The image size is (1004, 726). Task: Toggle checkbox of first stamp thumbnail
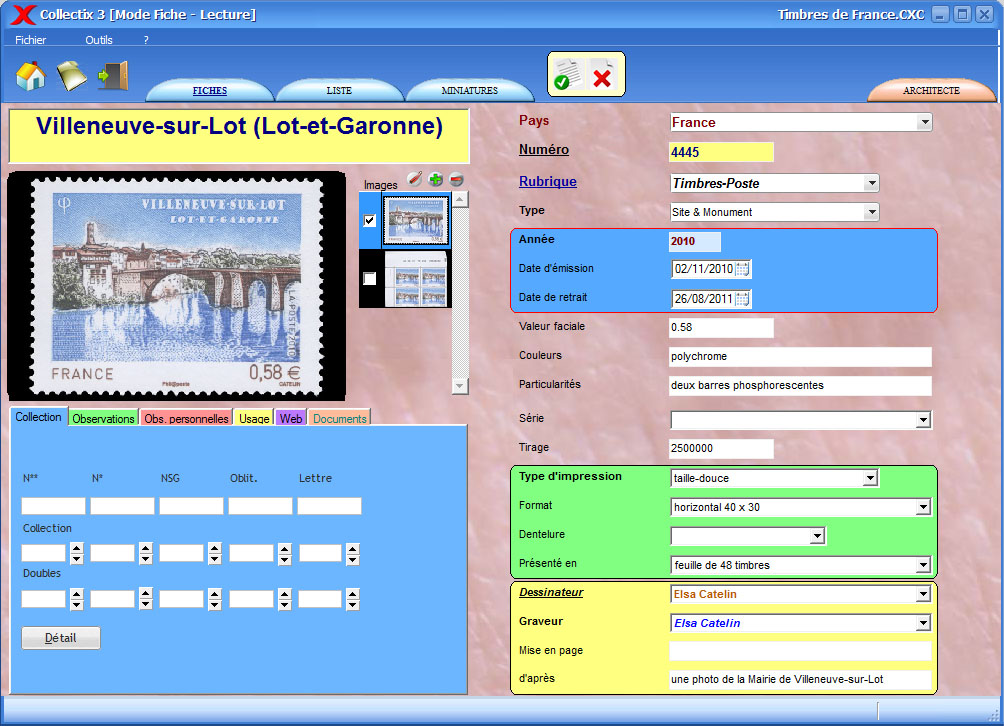369,220
